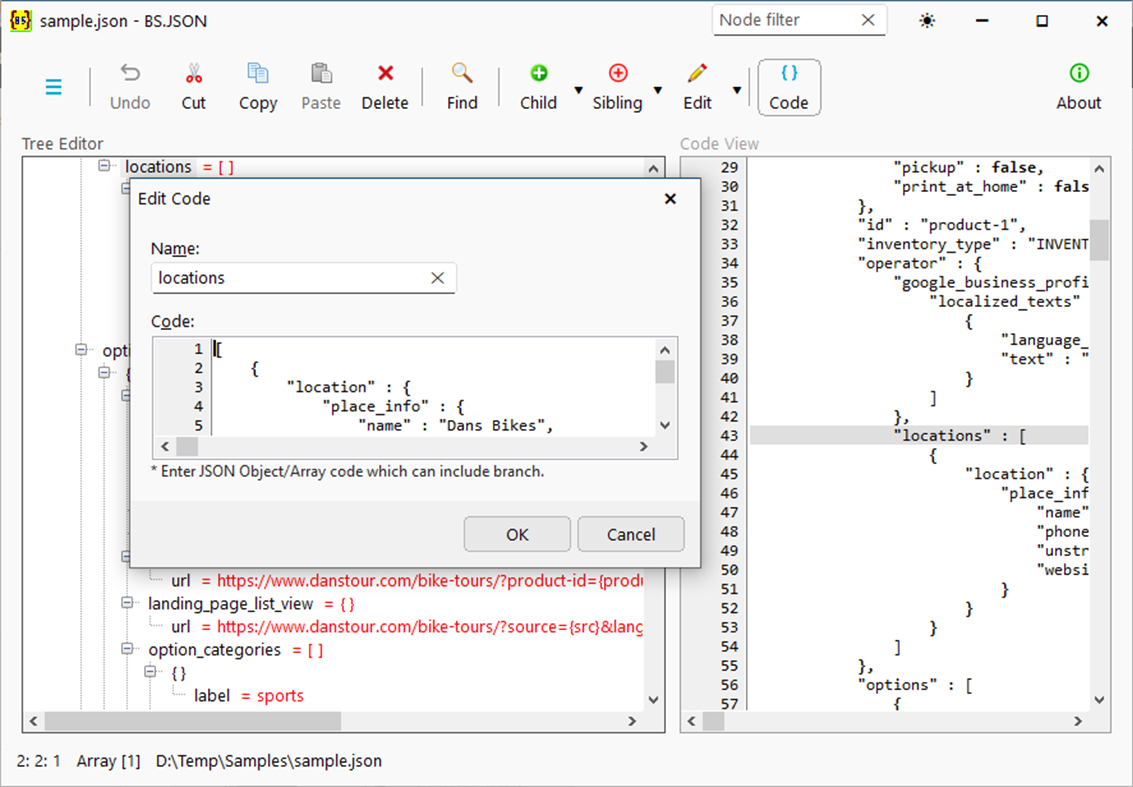Cut the selected node
This screenshot has height=787, width=1133.
[194, 87]
